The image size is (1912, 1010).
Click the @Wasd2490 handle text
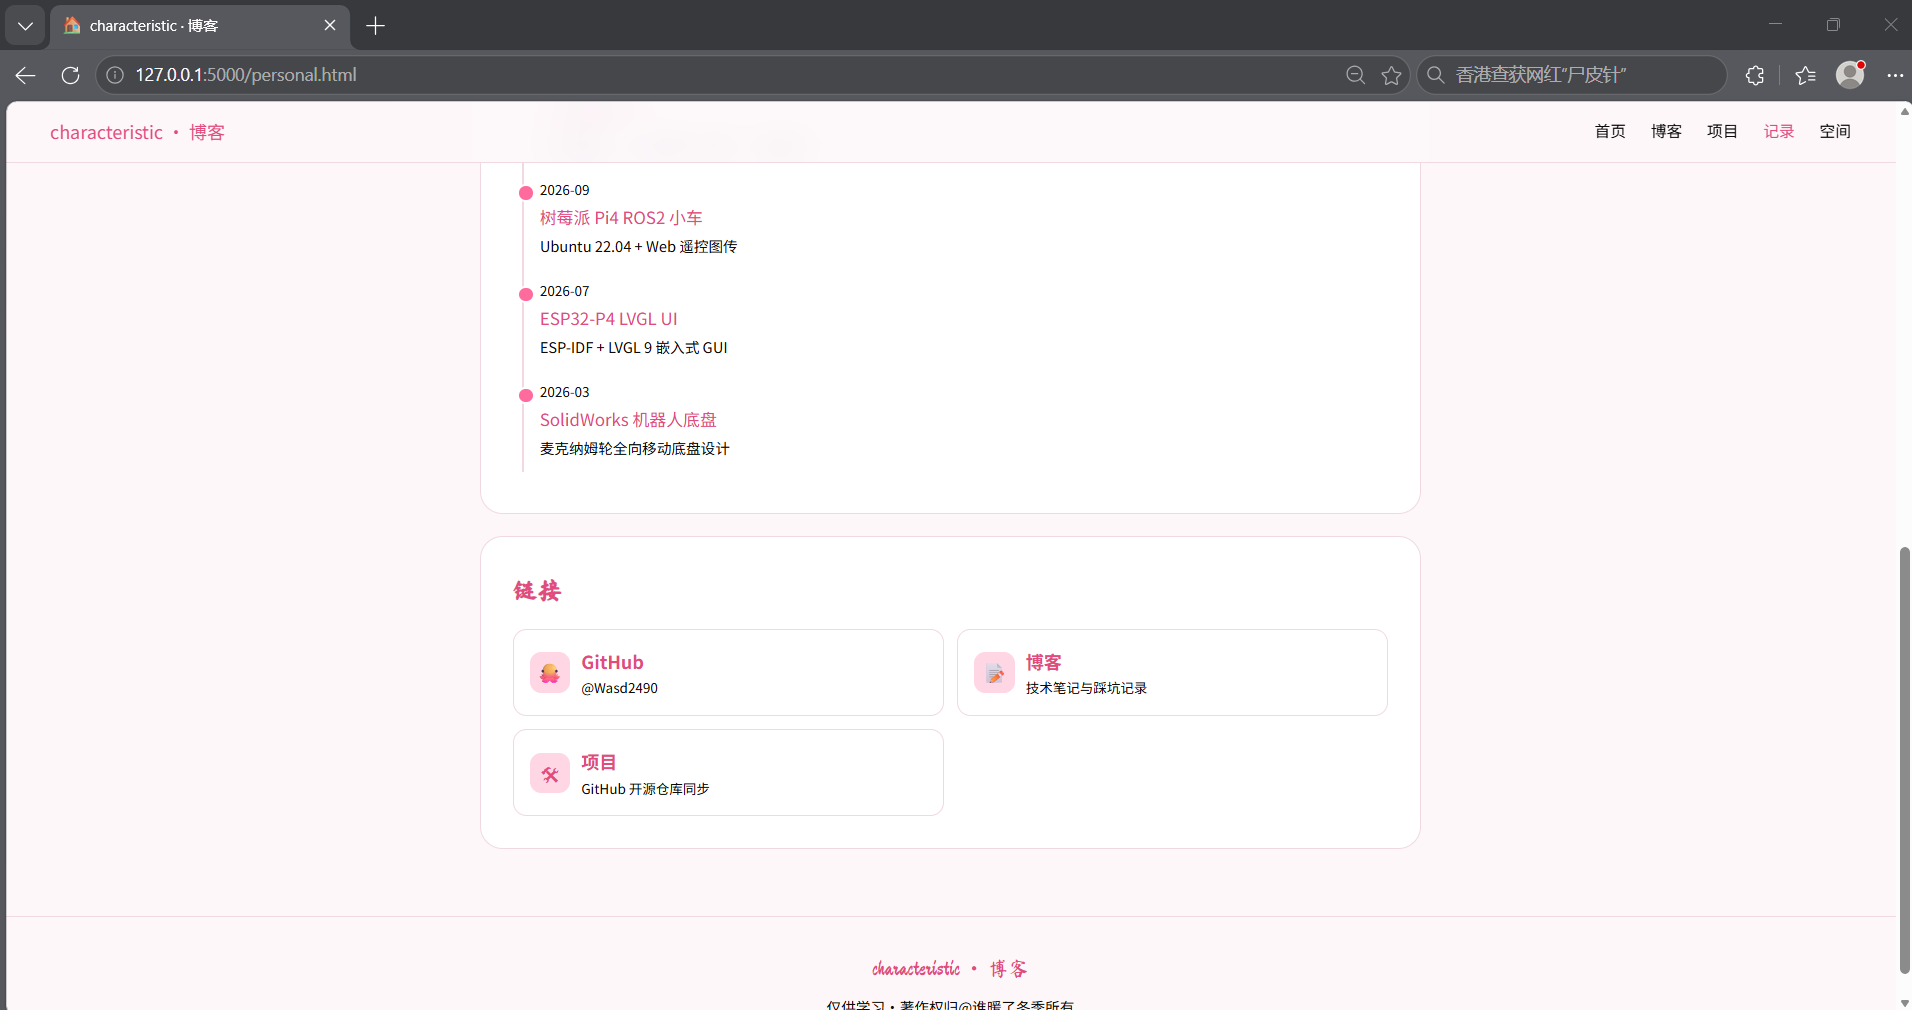point(619,688)
